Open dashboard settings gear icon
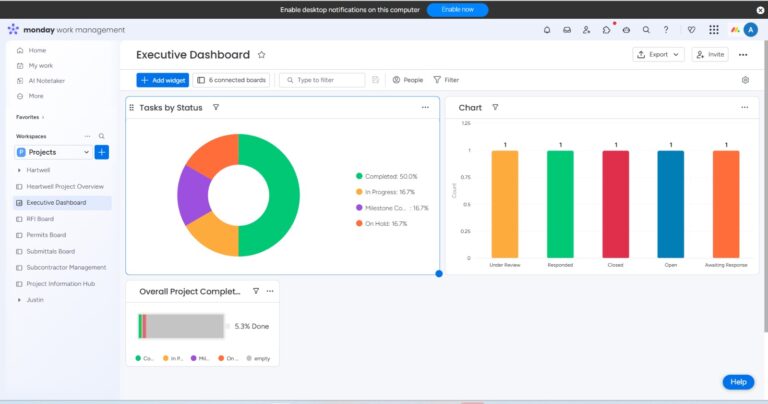This screenshot has width=768, height=404. coord(745,80)
